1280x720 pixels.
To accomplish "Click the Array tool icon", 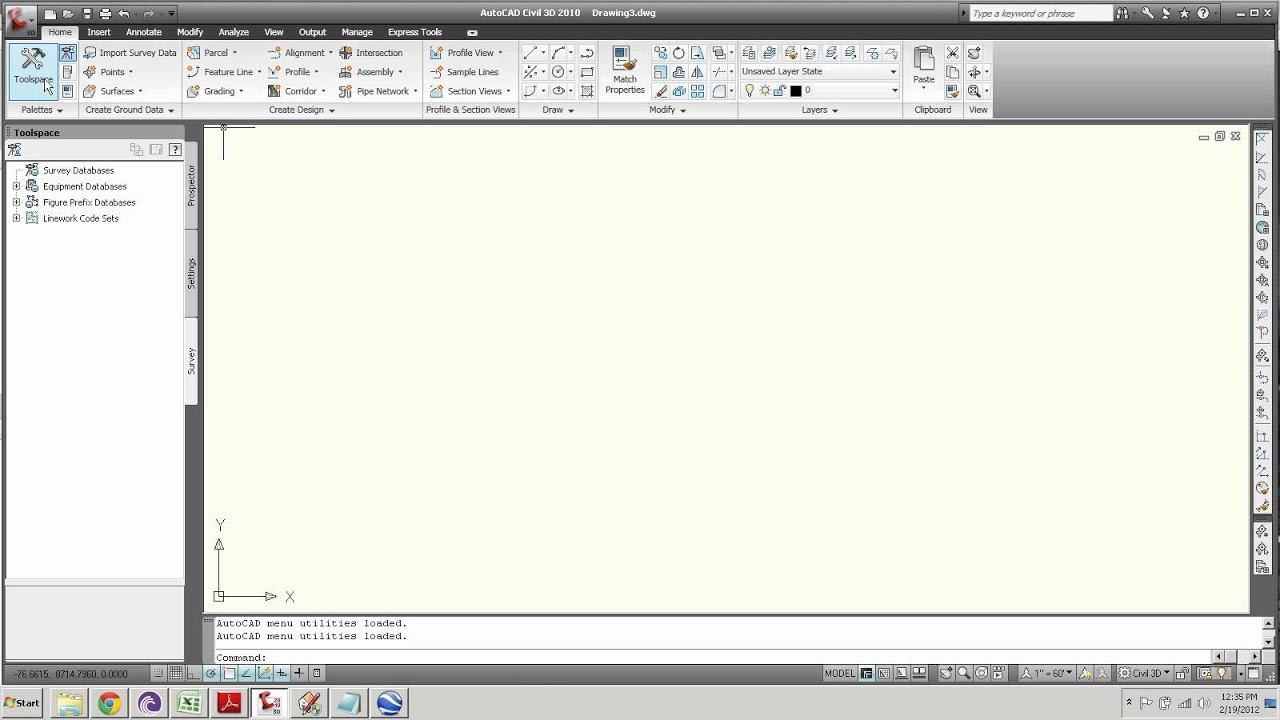I will 697,91.
